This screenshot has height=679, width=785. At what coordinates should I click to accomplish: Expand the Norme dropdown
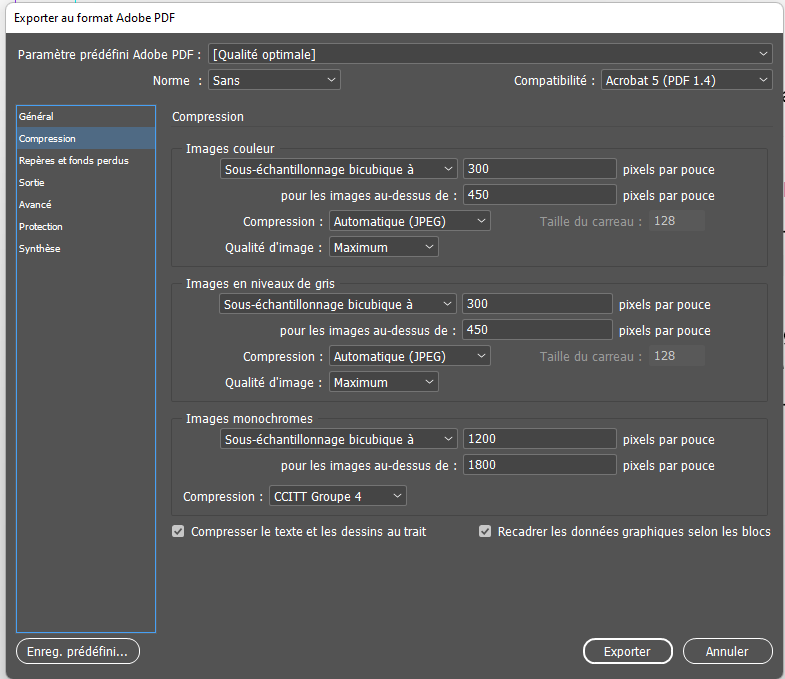[274, 80]
